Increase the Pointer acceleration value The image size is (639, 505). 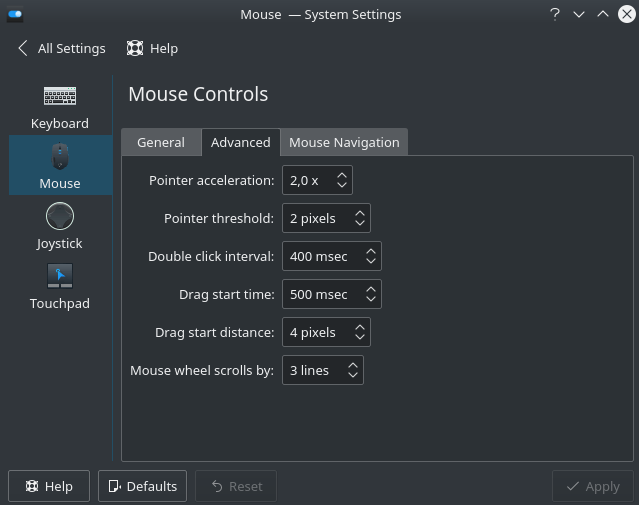click(x=342, y=175)
